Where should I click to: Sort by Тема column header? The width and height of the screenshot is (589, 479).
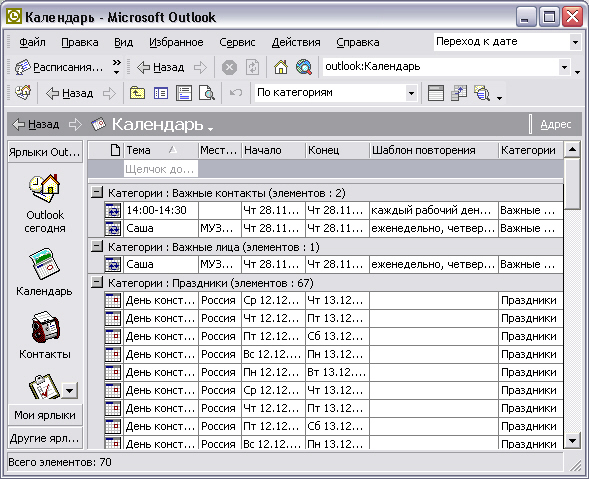tap(161, 150)
